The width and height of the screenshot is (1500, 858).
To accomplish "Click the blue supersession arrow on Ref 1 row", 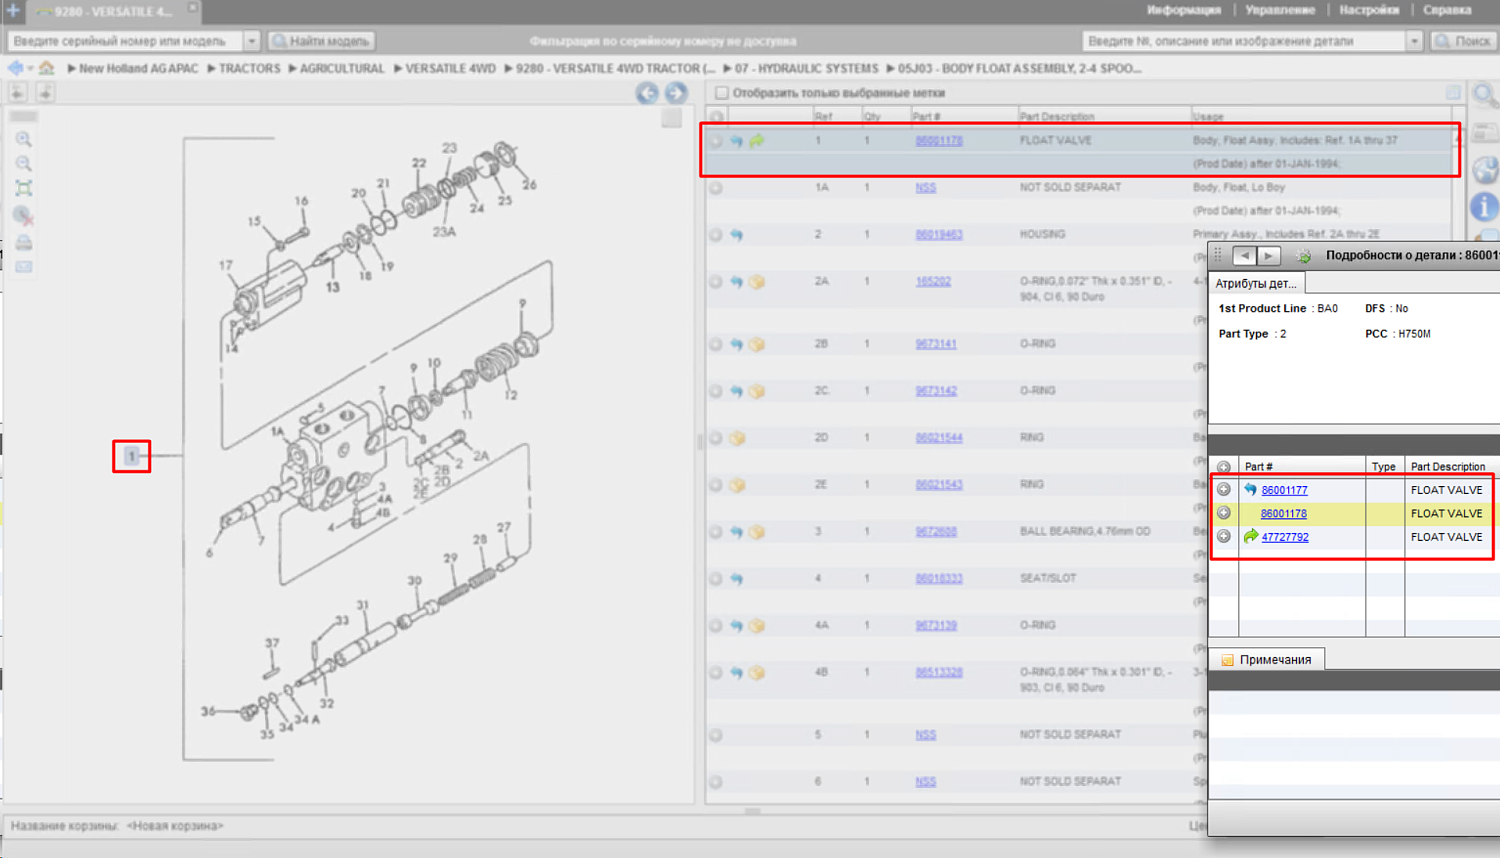I will point(737,141).
